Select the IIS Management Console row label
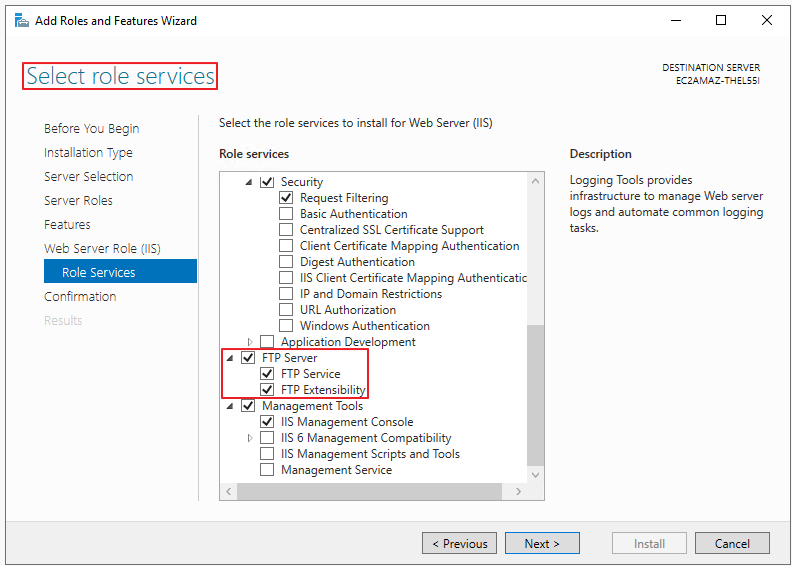 (x=347, y=422)
